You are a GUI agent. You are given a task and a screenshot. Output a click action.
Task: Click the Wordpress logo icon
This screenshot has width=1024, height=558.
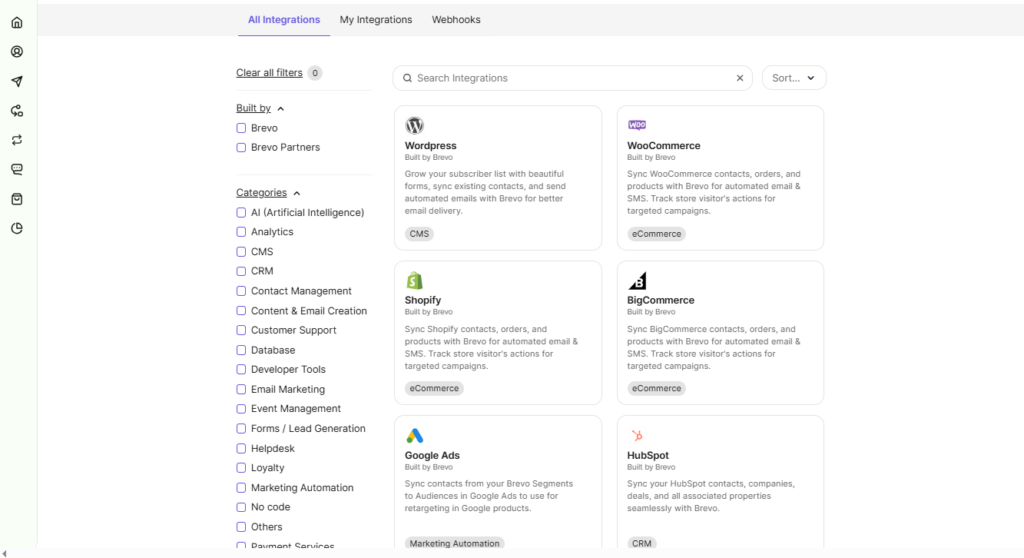(414, 125)
